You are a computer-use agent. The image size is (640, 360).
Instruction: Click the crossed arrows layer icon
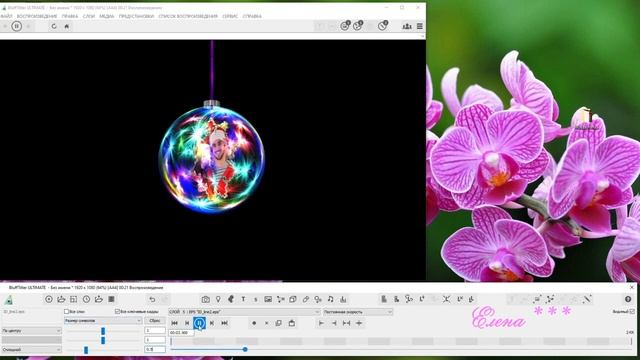(447, 299)
